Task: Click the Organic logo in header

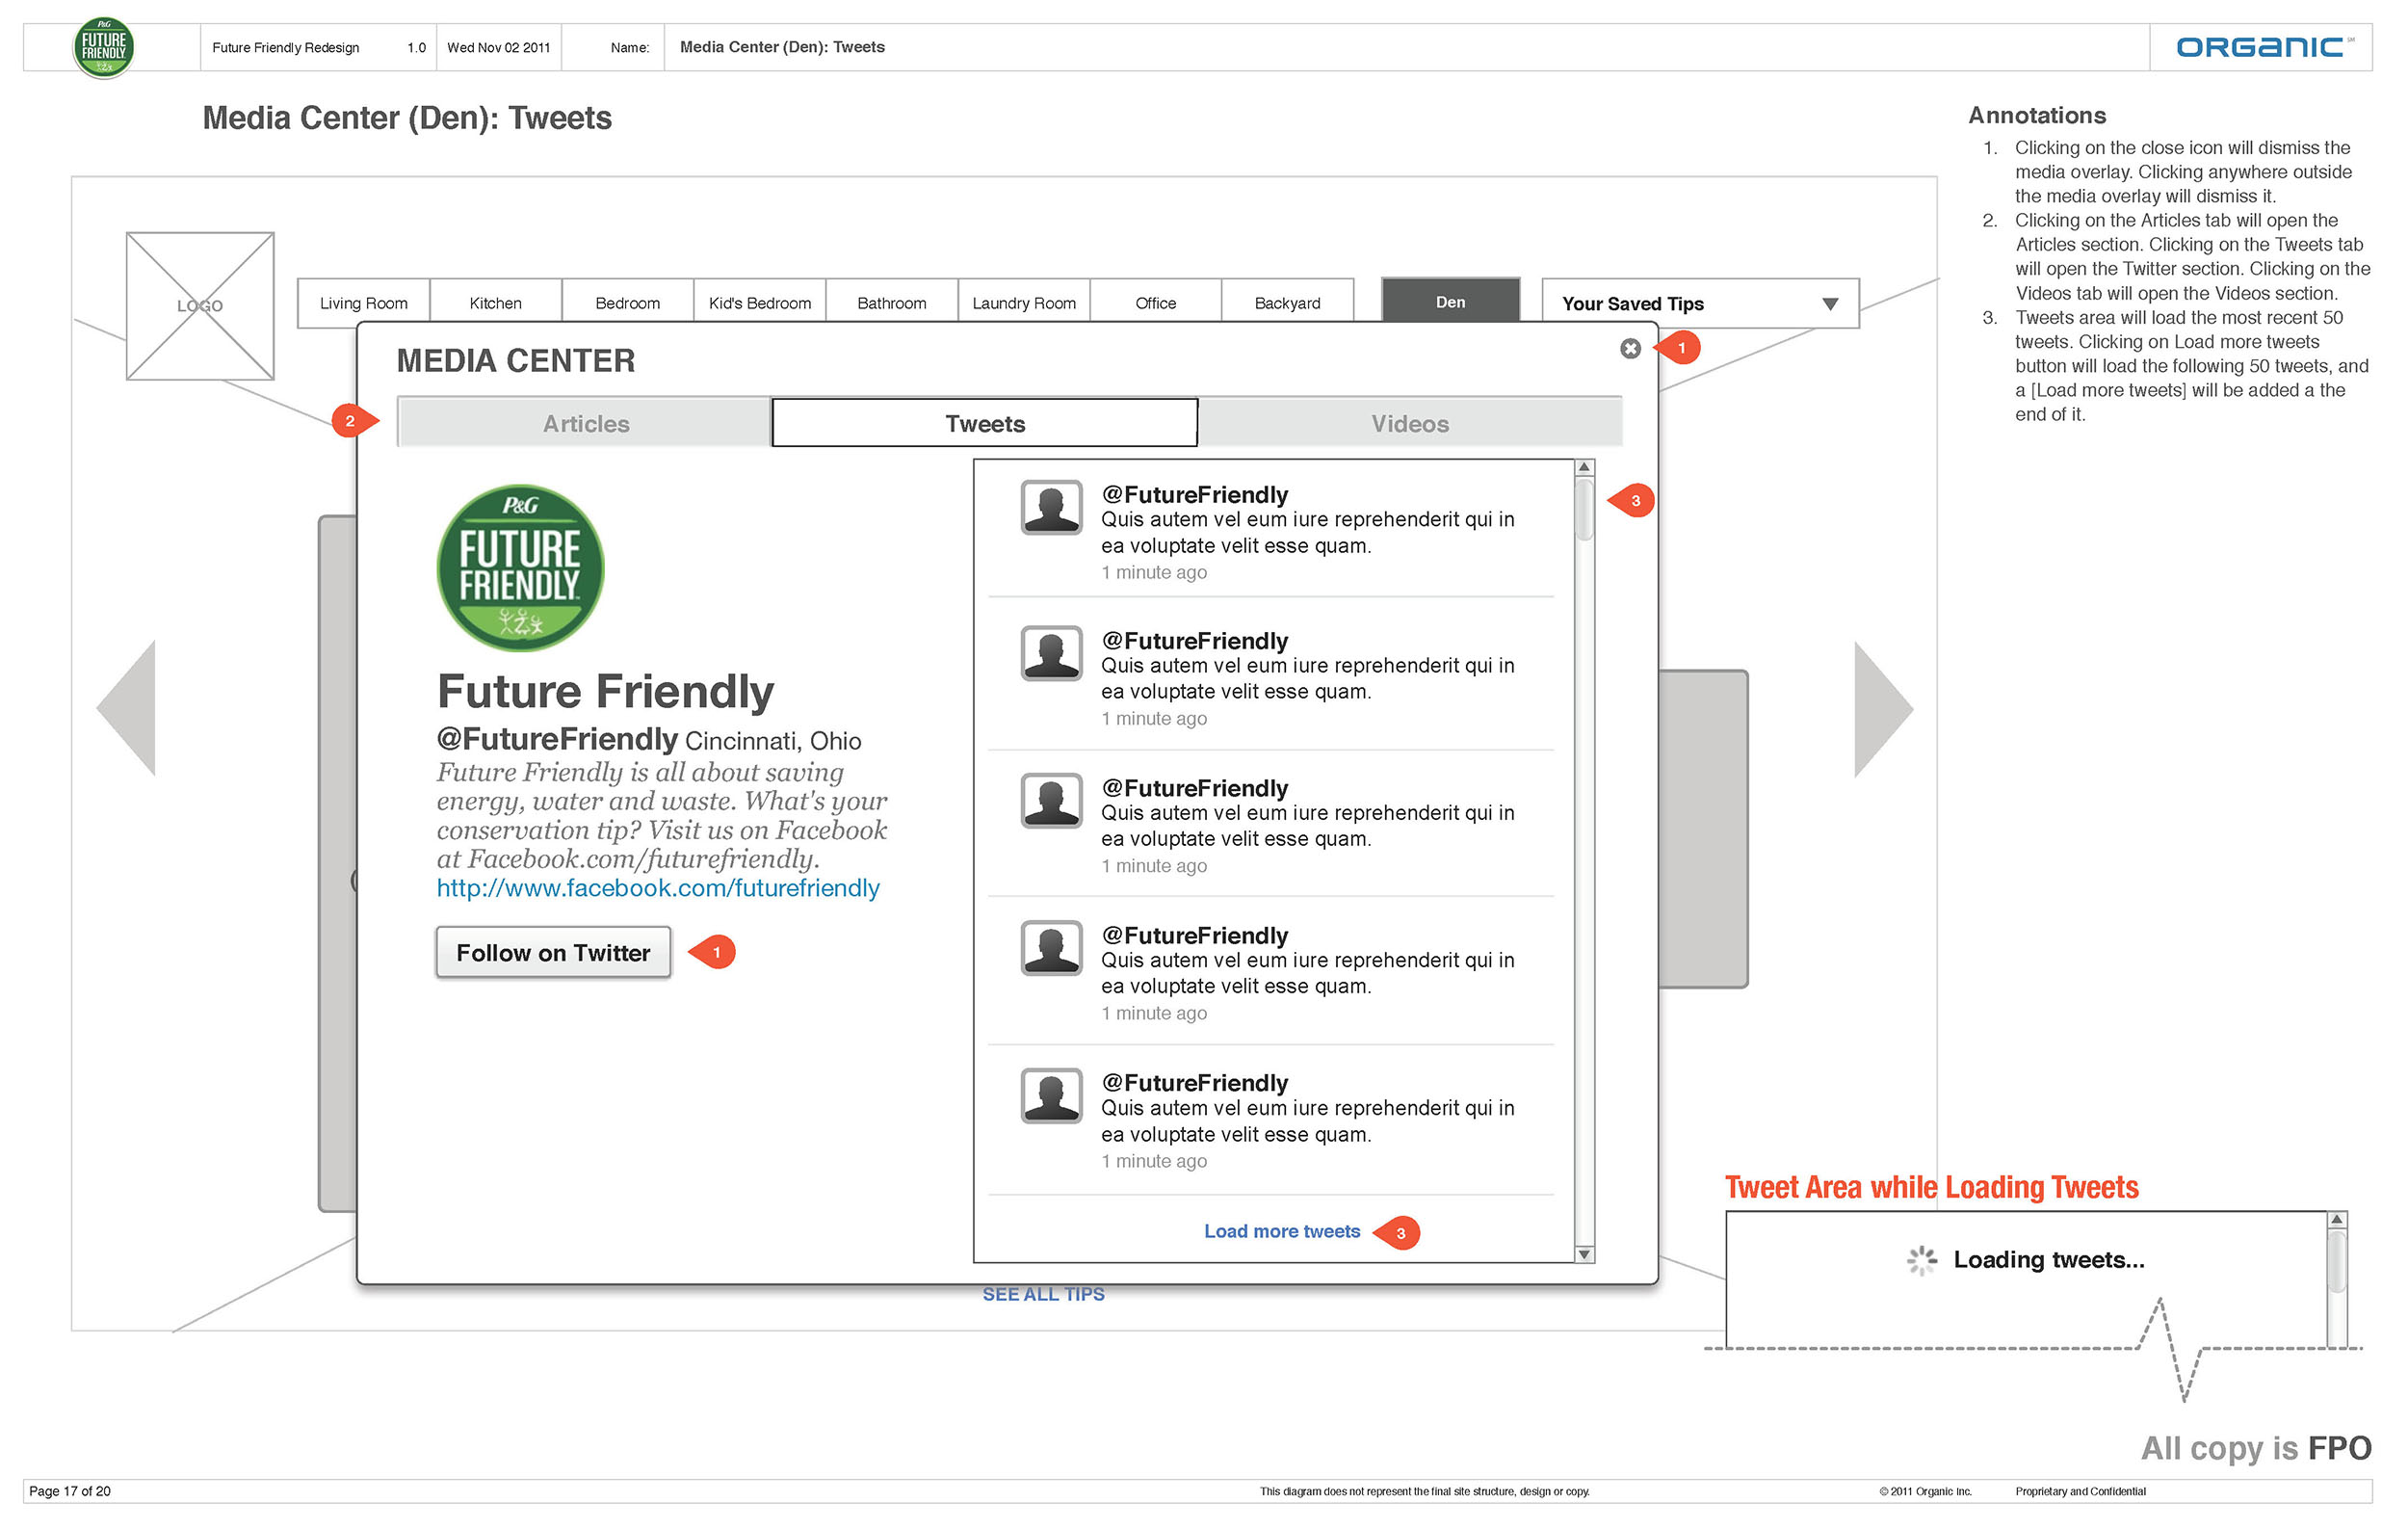Action: [2264, 47]
